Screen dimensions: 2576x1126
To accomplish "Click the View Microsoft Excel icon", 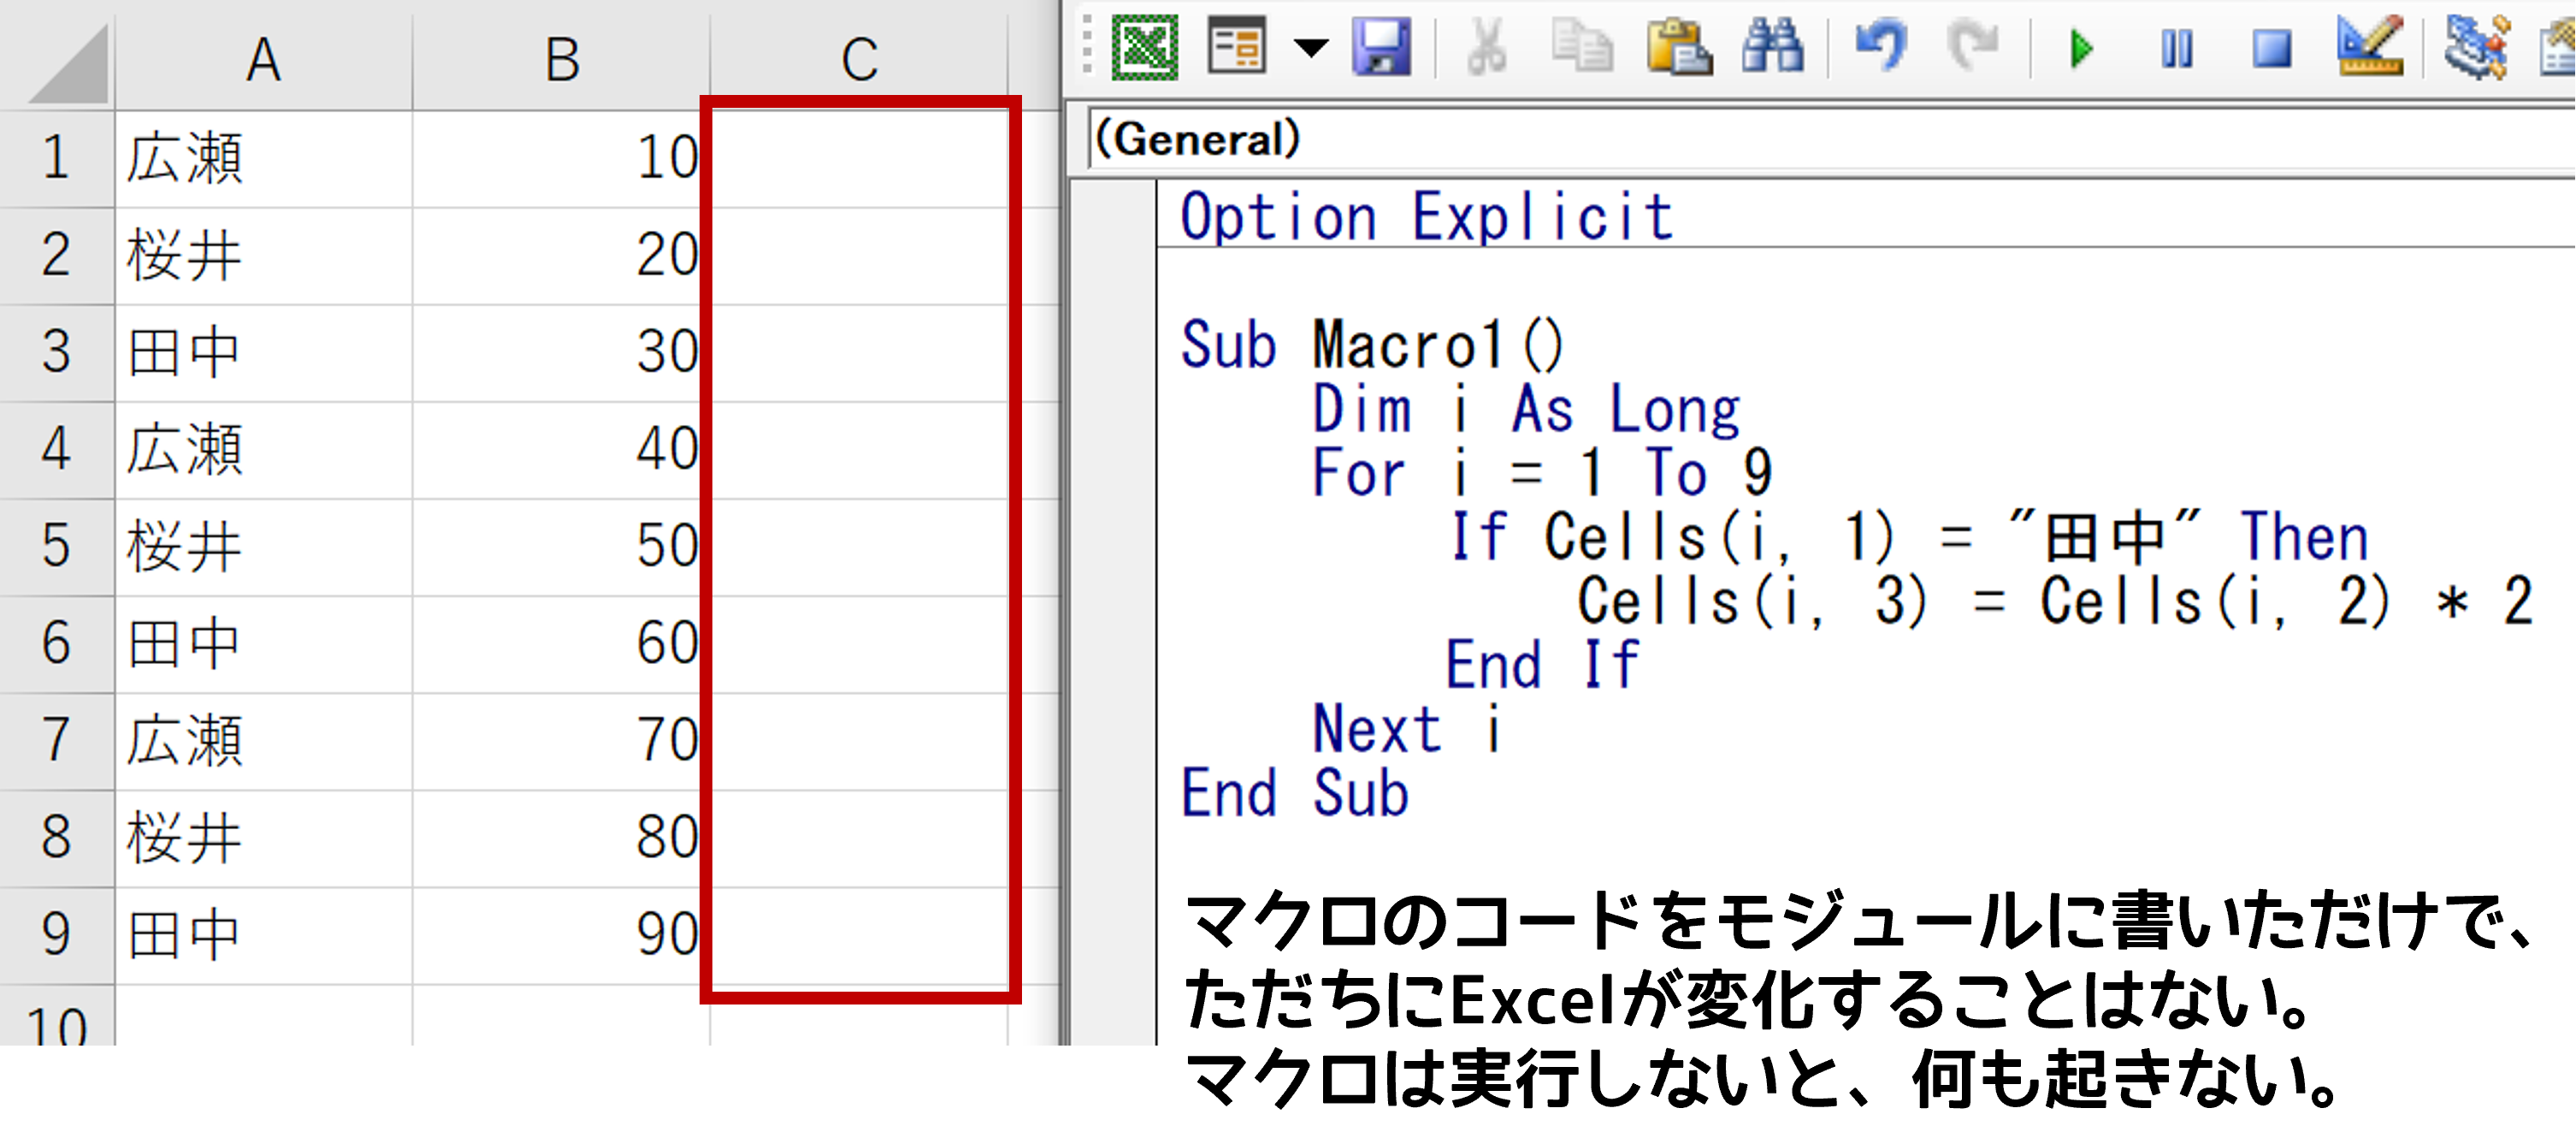I will point(1145,47).
